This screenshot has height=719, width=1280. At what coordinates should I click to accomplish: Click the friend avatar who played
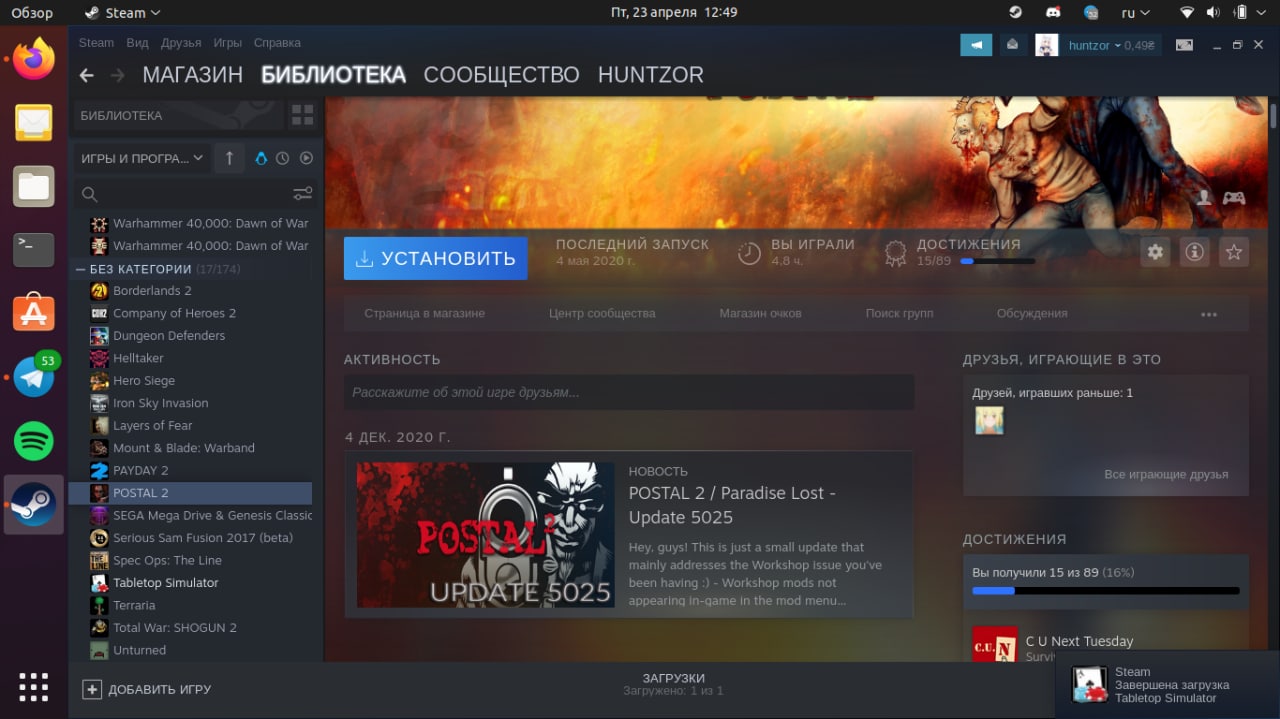[989, 420]
